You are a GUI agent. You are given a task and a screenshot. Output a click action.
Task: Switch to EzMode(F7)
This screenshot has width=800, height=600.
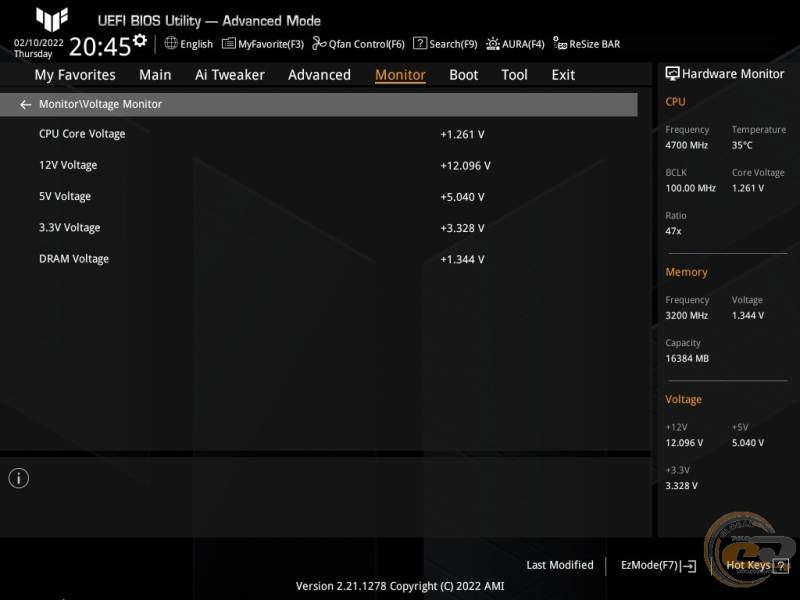(659, 566)
